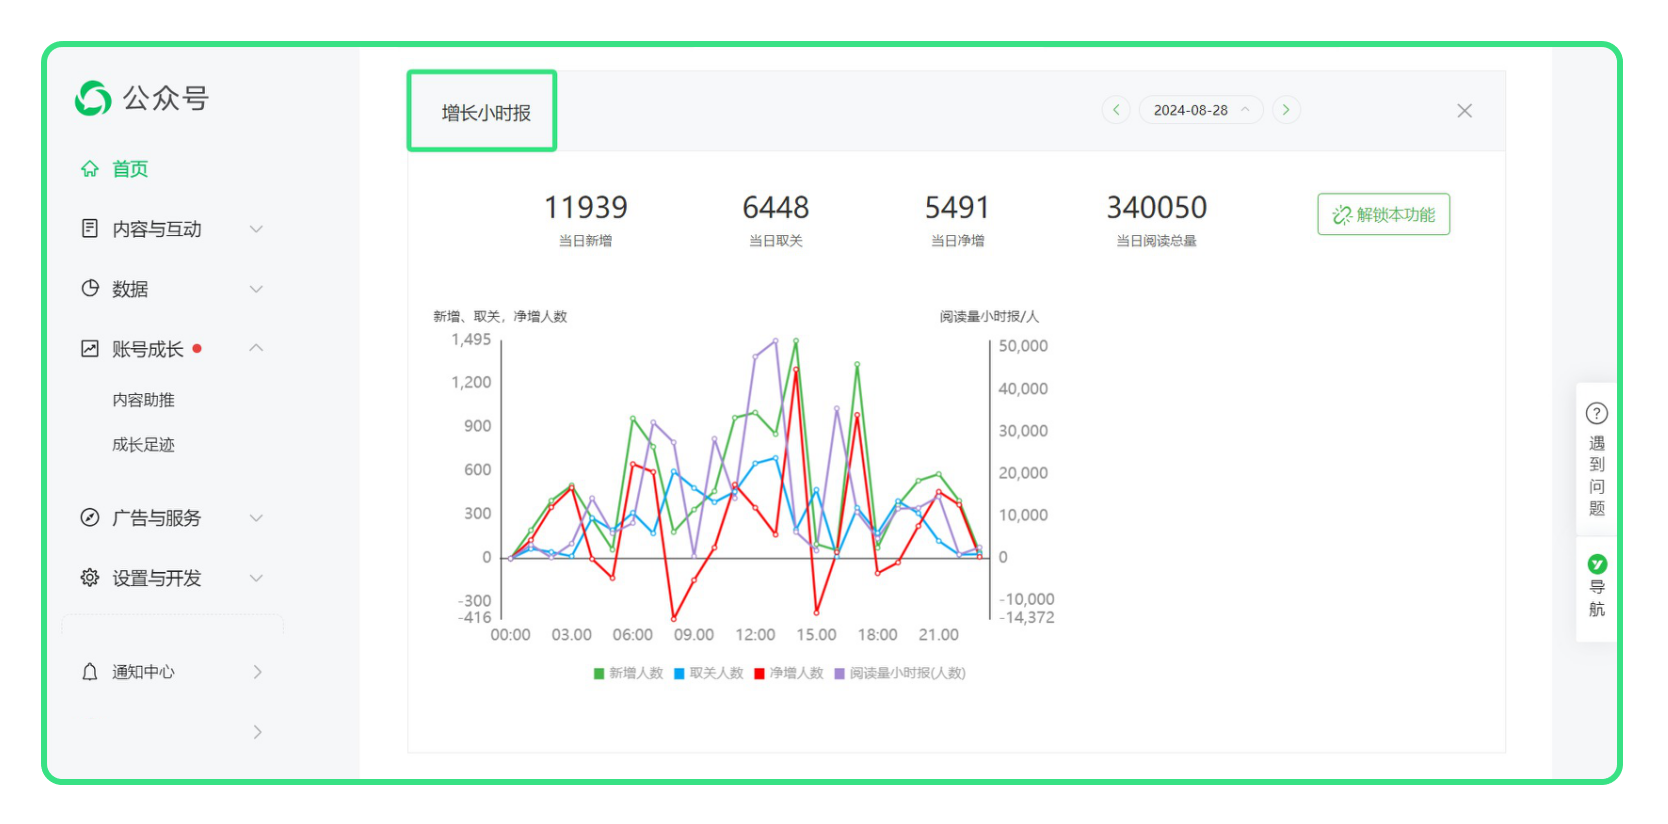Click the 11939 当日新增 value
This screenshot has width=1668, height=824.
(x=586, y=208)
